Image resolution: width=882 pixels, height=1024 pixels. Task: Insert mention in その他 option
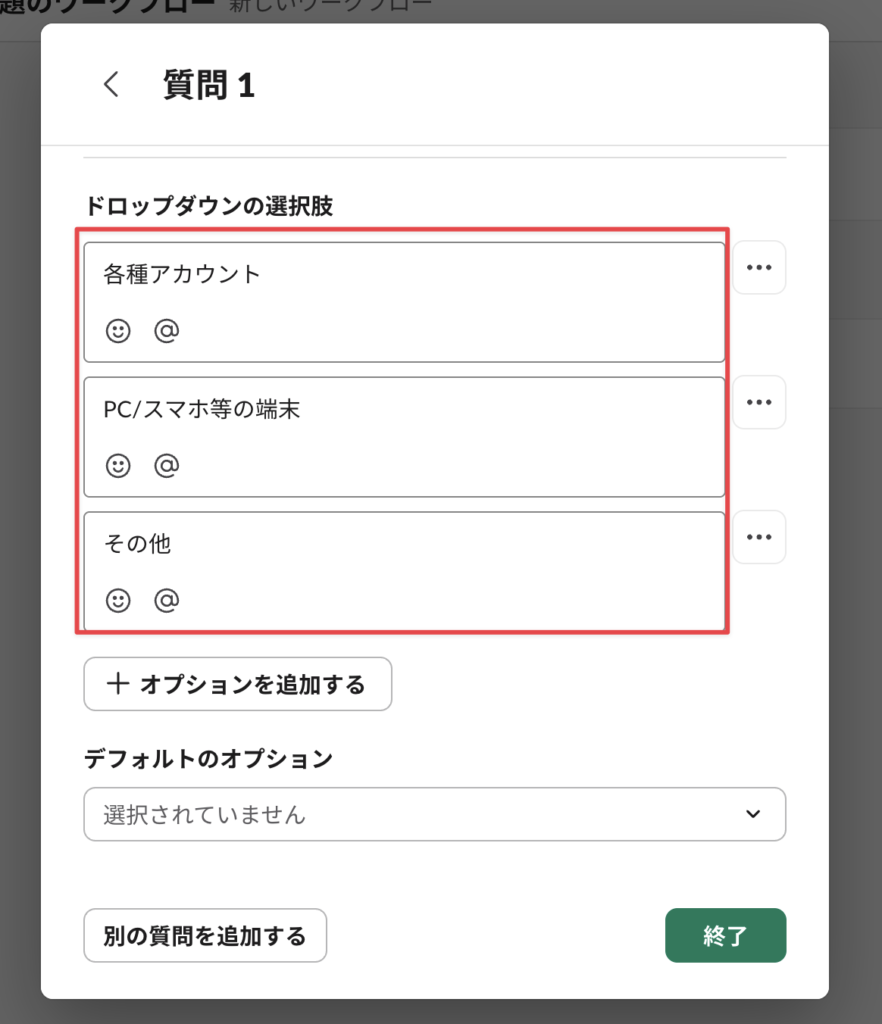click(166, 600)
